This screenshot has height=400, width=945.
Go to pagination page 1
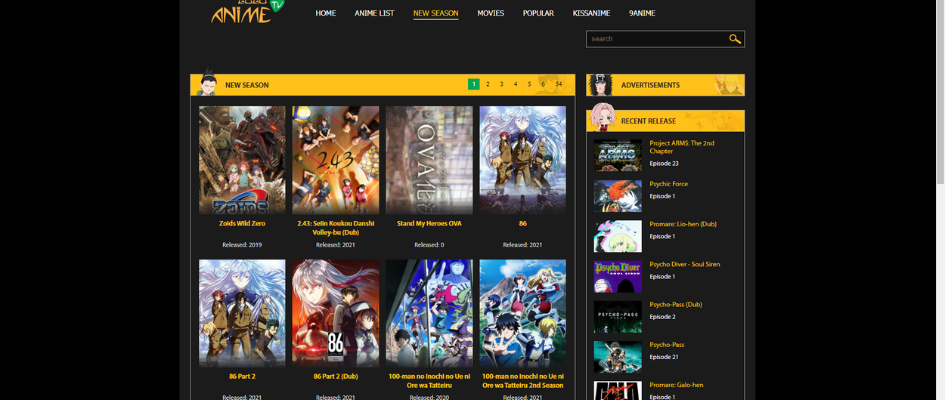pos(474,84)
